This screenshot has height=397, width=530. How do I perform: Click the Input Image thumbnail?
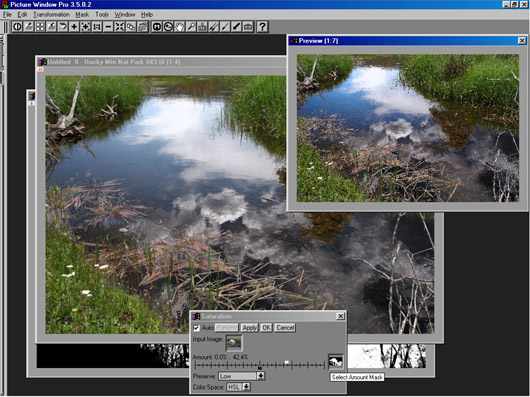coord(234,343)
